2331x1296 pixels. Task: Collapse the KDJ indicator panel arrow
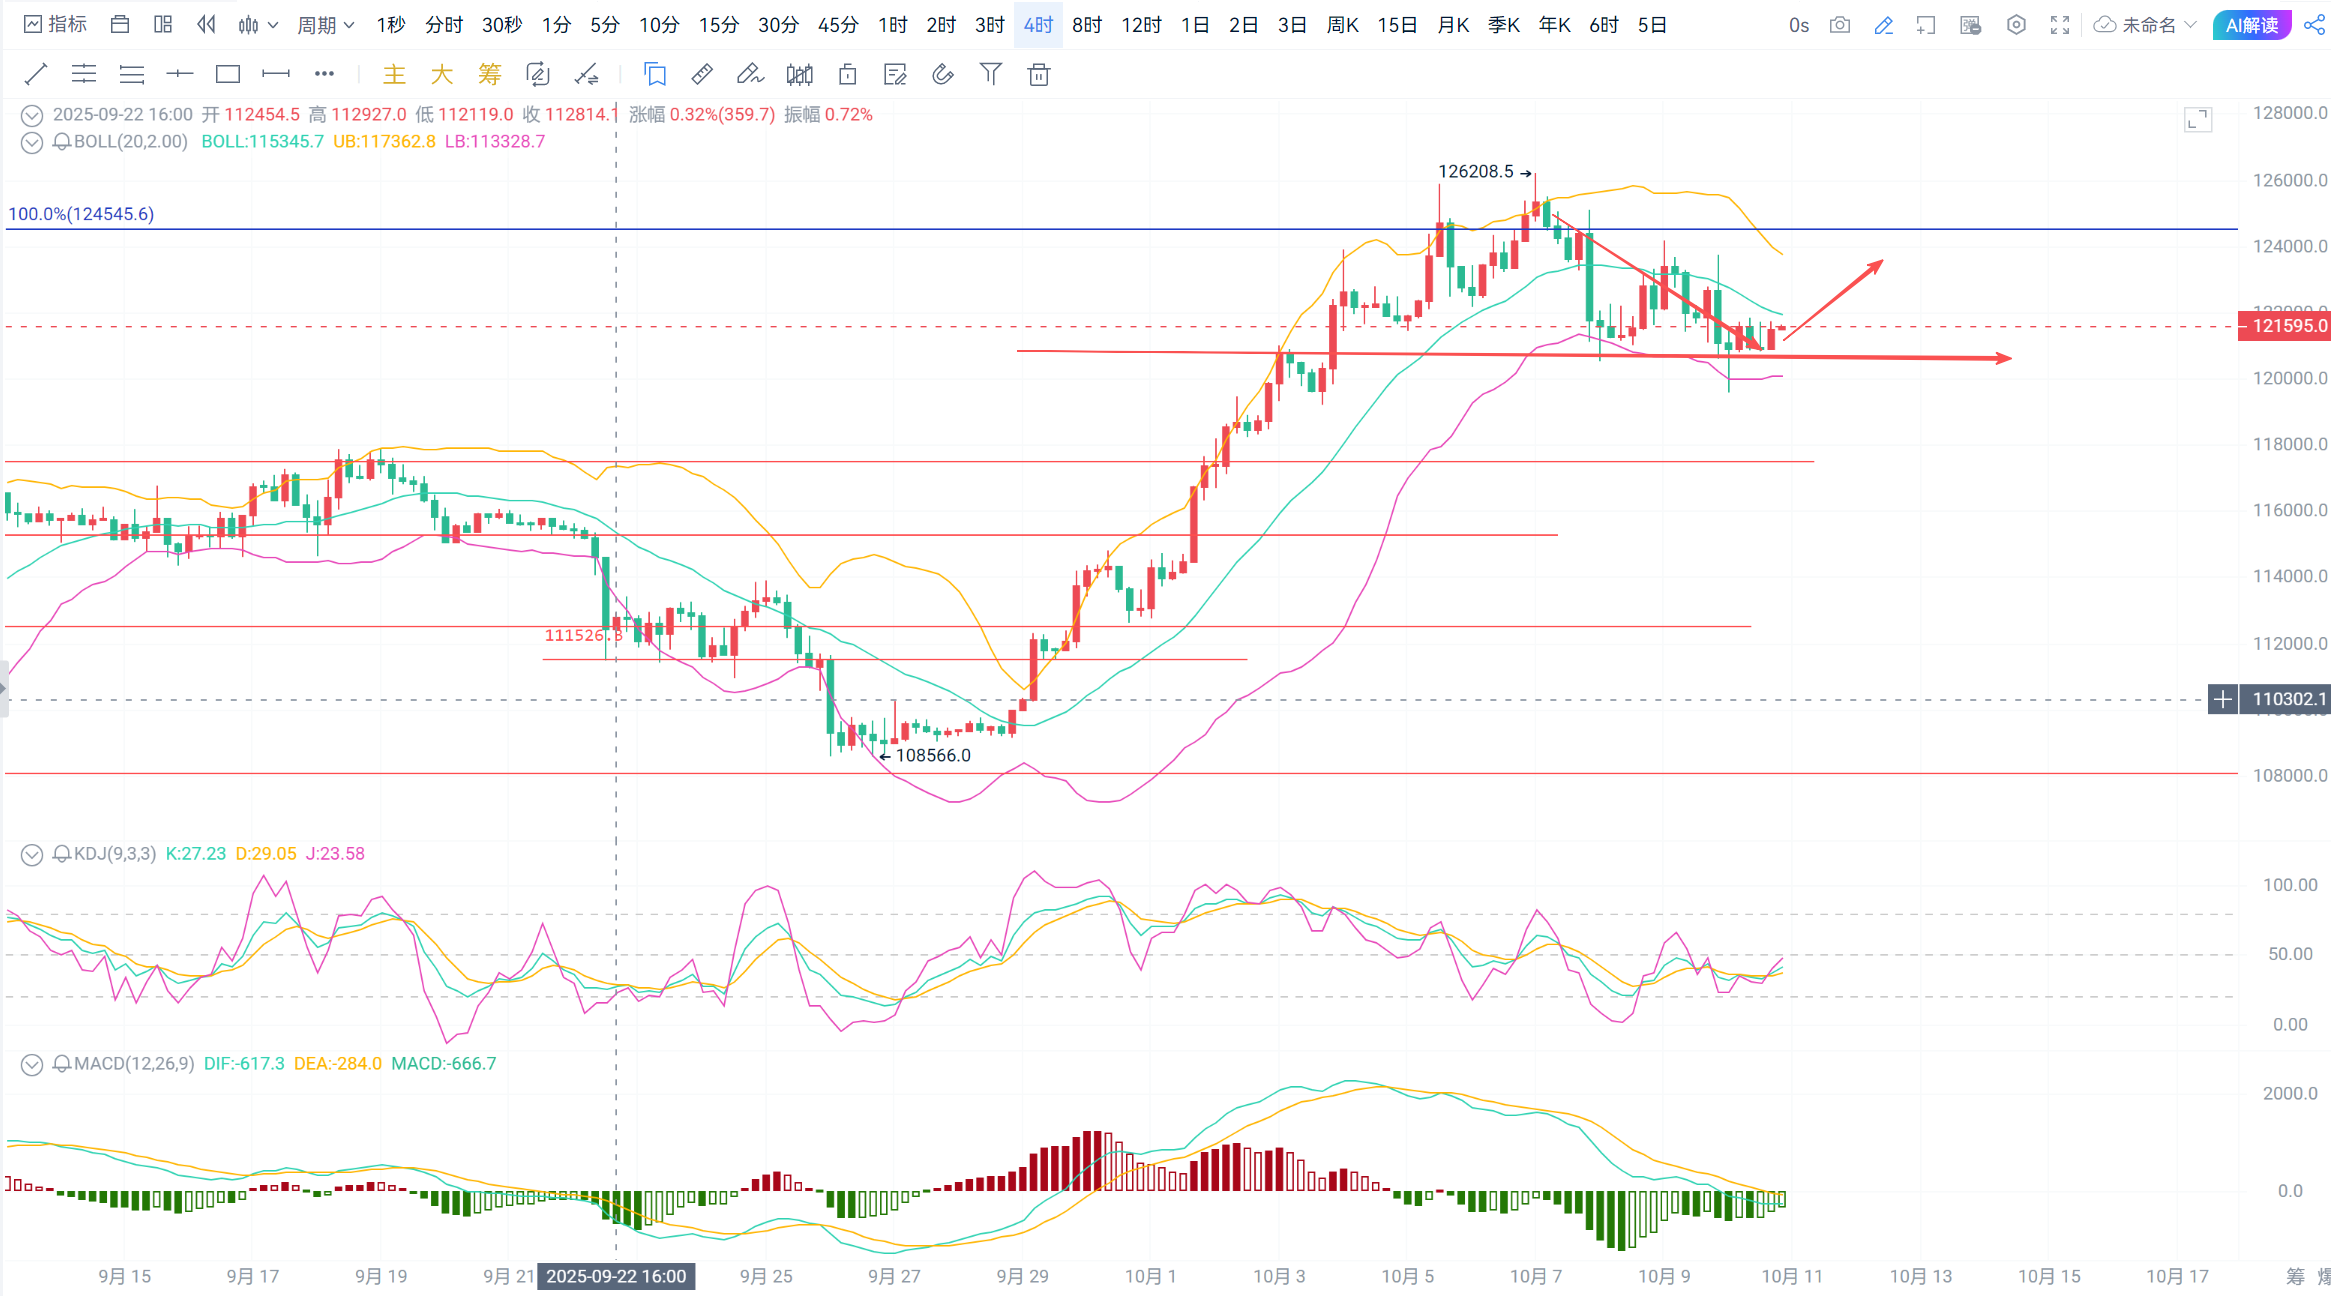point(32,854)
